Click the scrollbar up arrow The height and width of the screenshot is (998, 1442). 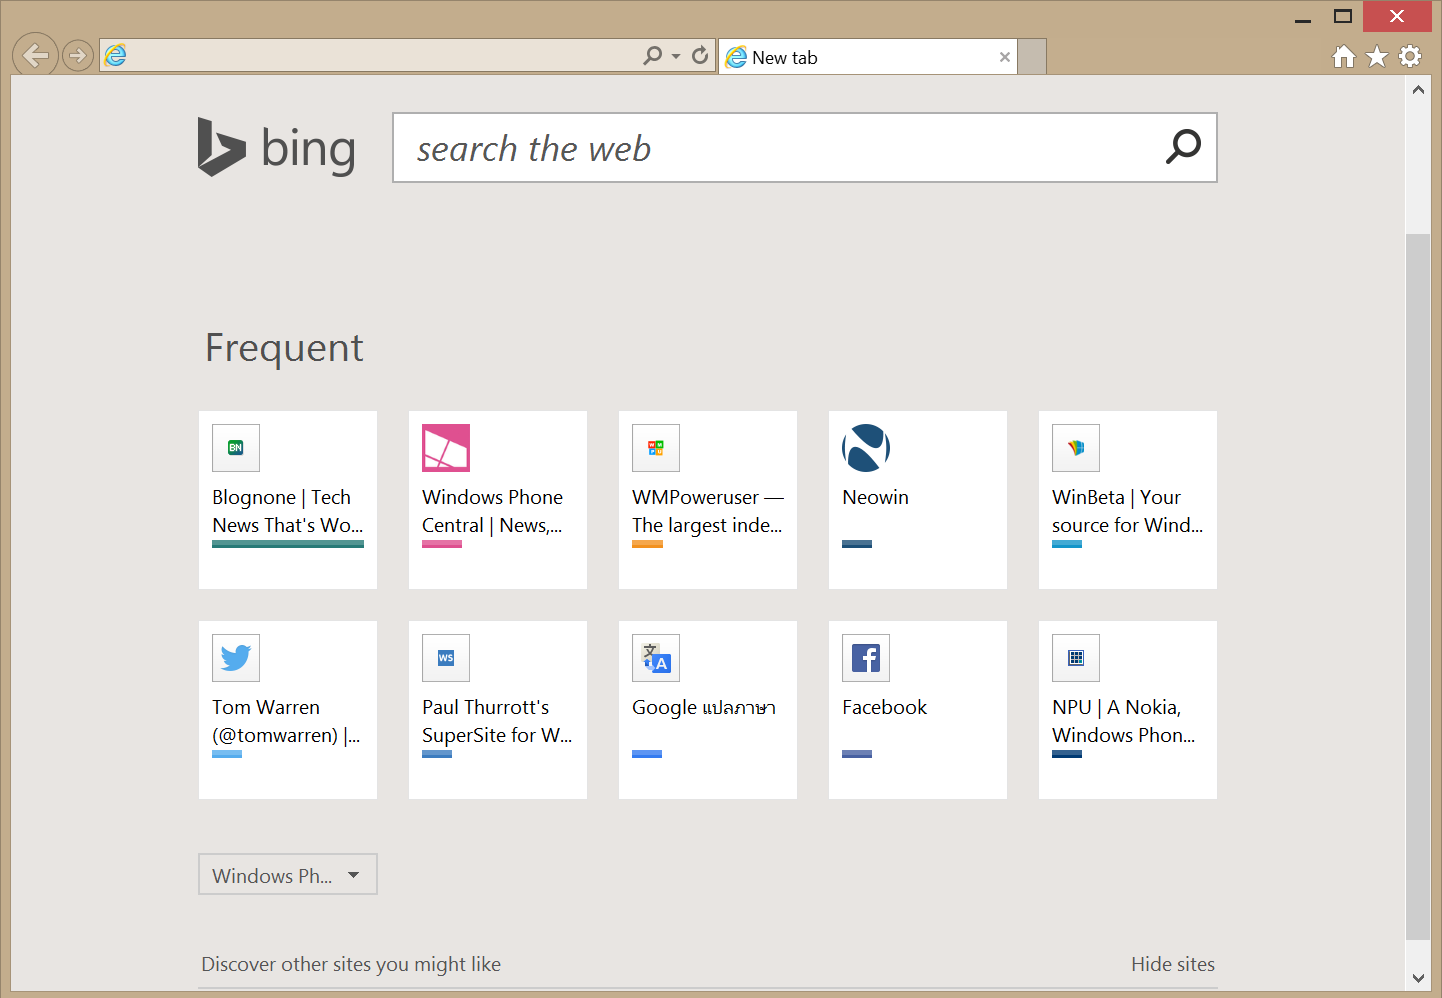coord(1418,89)
